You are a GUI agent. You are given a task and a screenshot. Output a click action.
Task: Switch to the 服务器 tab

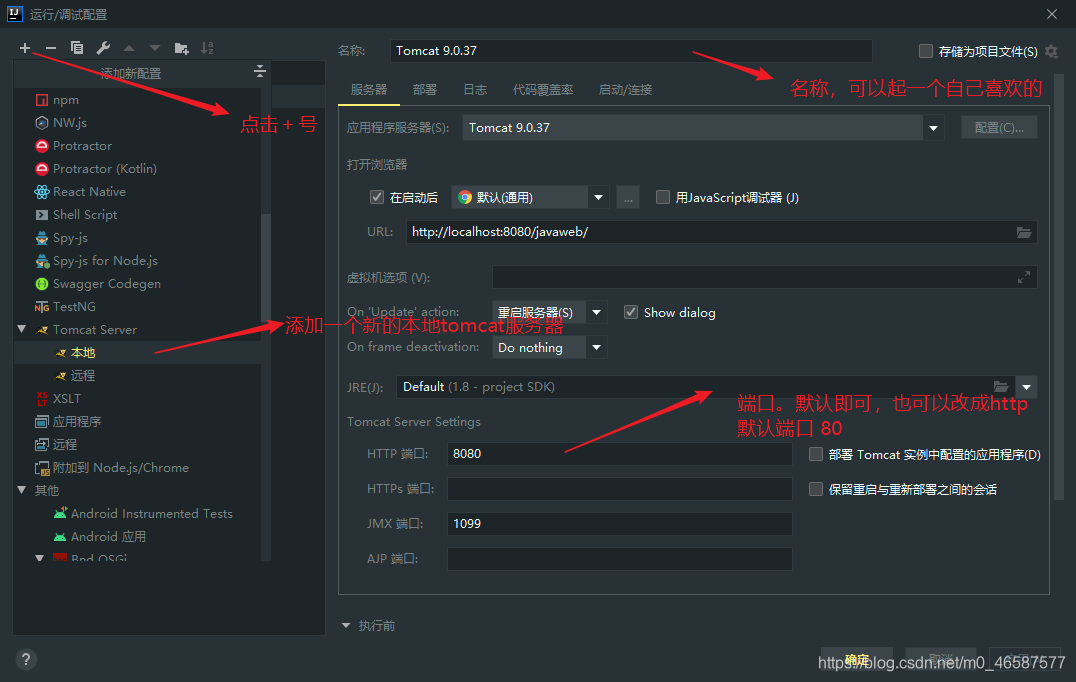[369, 90]
